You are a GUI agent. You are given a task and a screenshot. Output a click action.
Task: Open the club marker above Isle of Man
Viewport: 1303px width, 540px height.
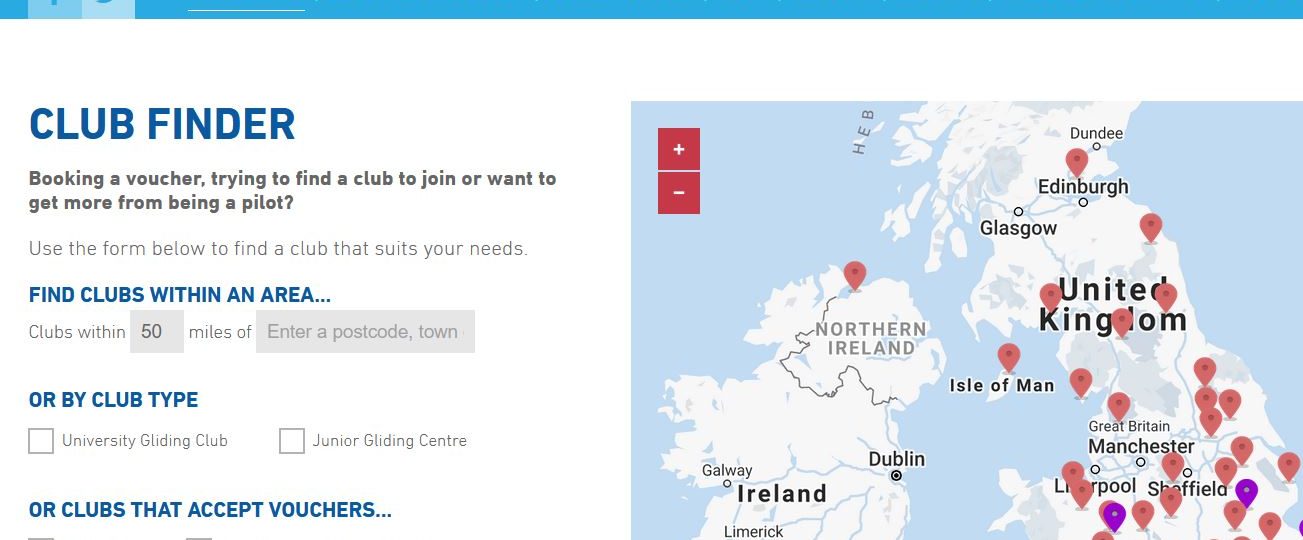(1009, 358)
